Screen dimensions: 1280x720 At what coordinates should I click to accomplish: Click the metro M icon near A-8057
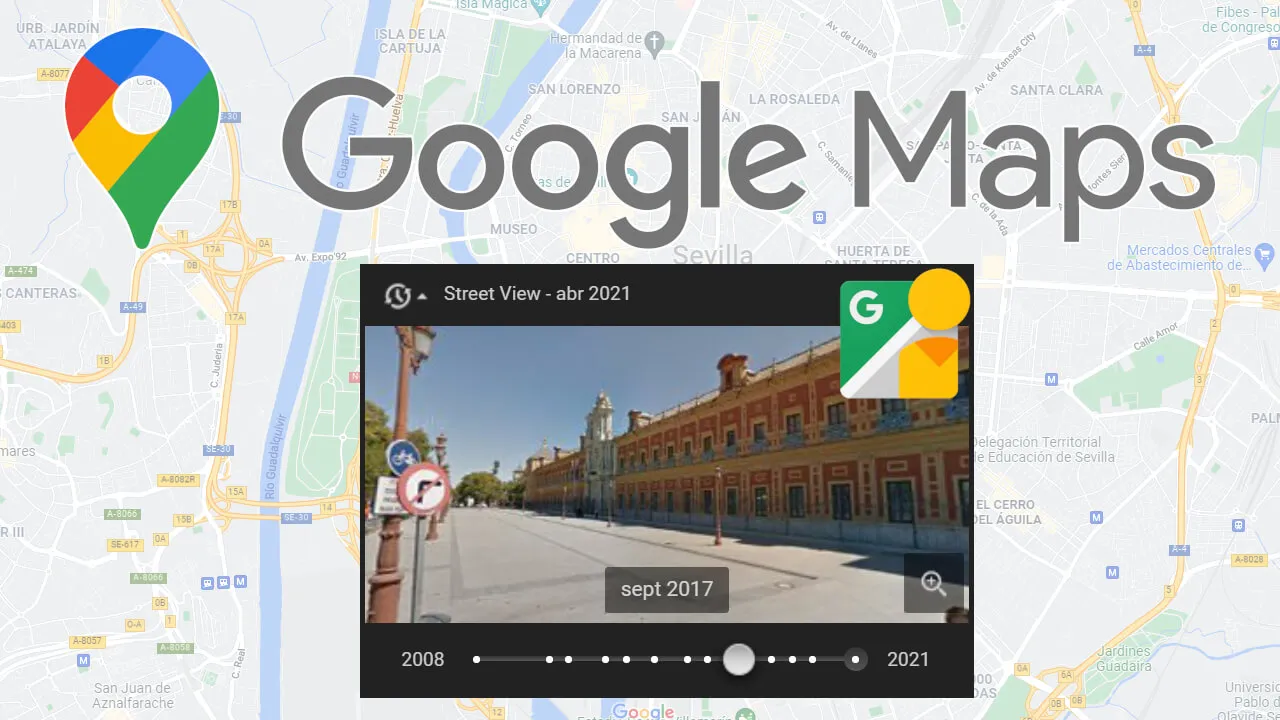83,661
